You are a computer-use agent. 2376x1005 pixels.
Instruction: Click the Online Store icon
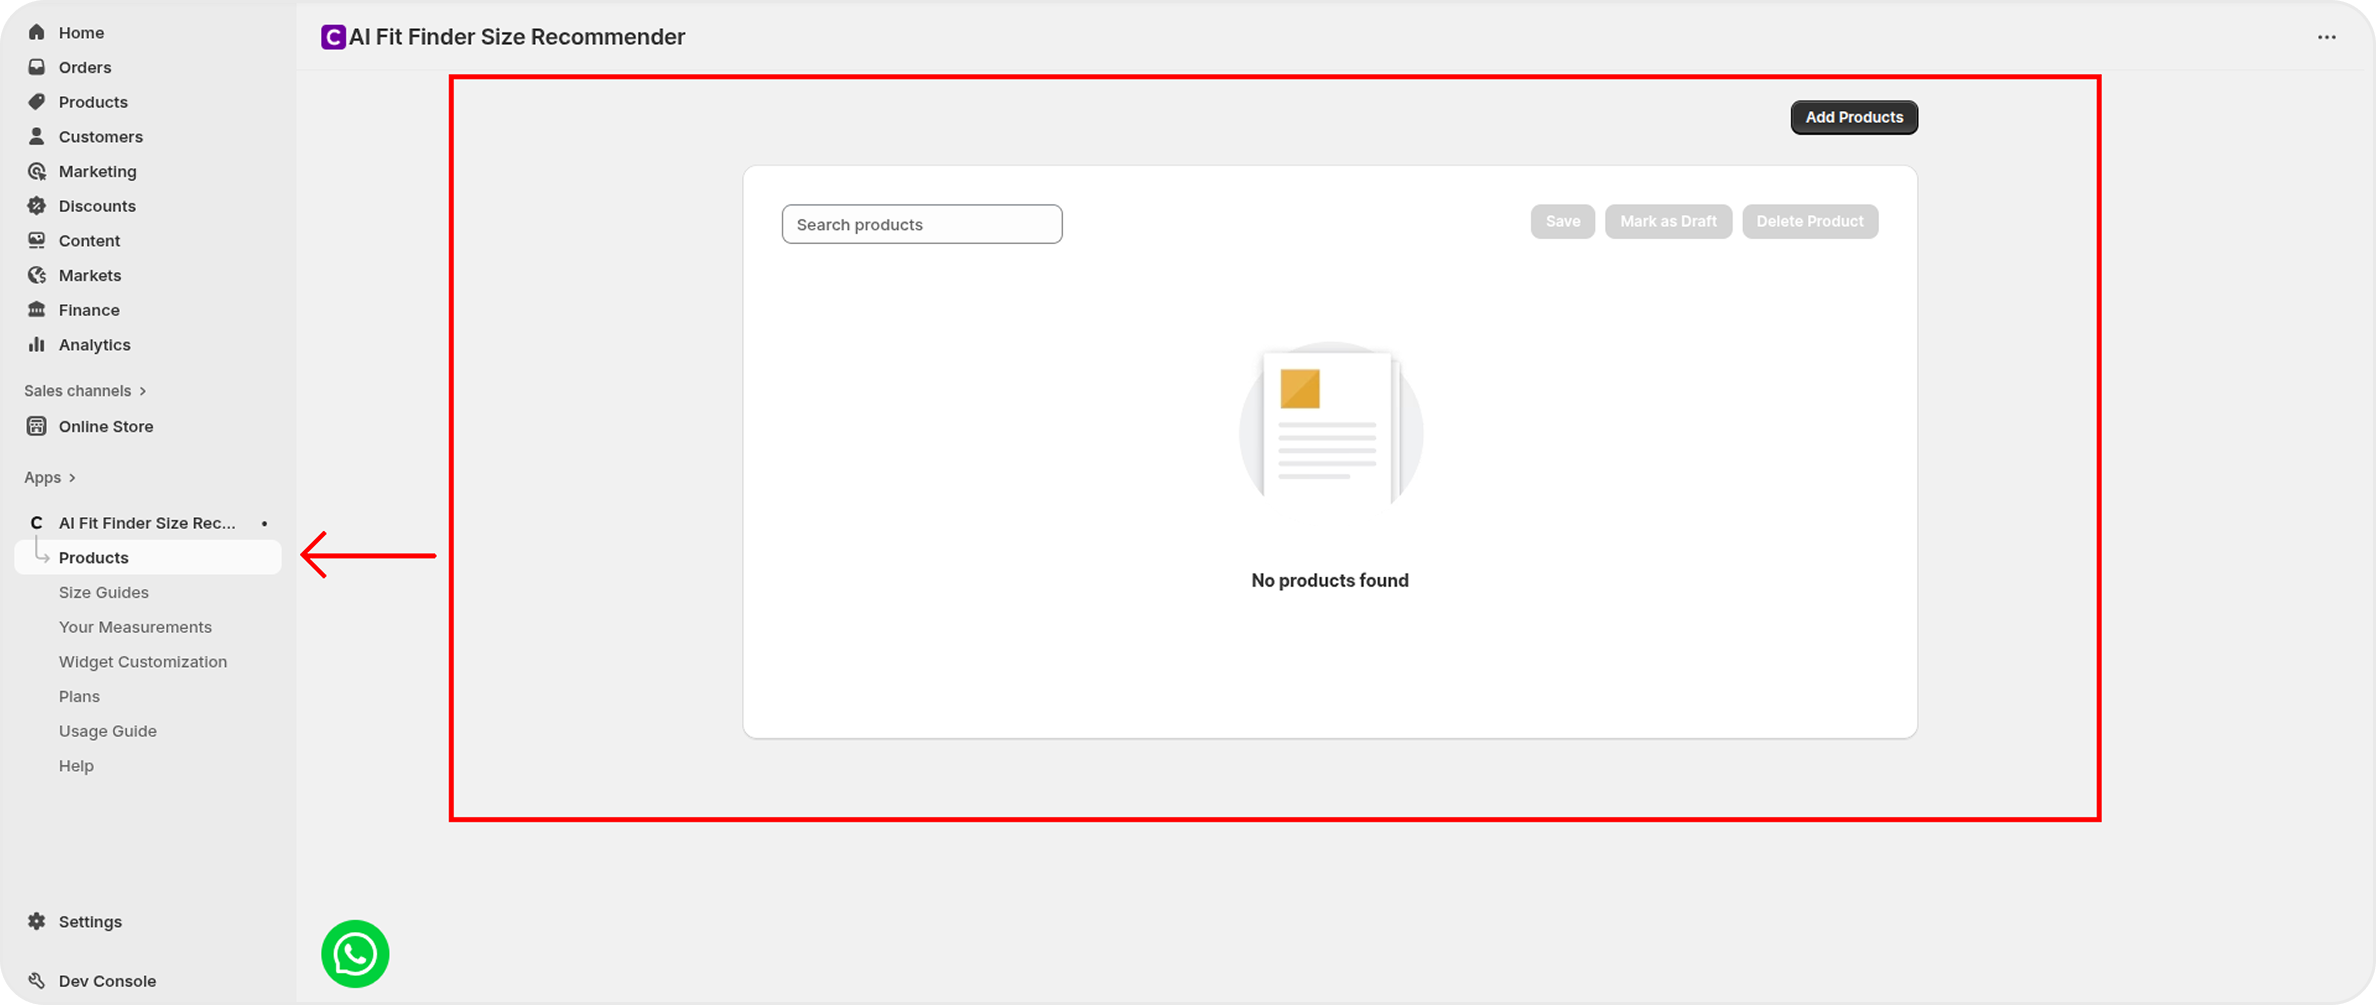[x=37, y=426]
